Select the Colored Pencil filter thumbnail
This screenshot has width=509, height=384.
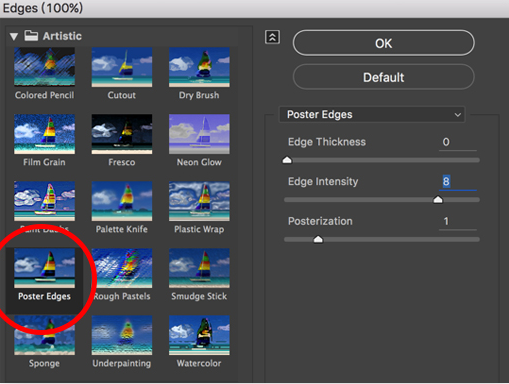44,67
